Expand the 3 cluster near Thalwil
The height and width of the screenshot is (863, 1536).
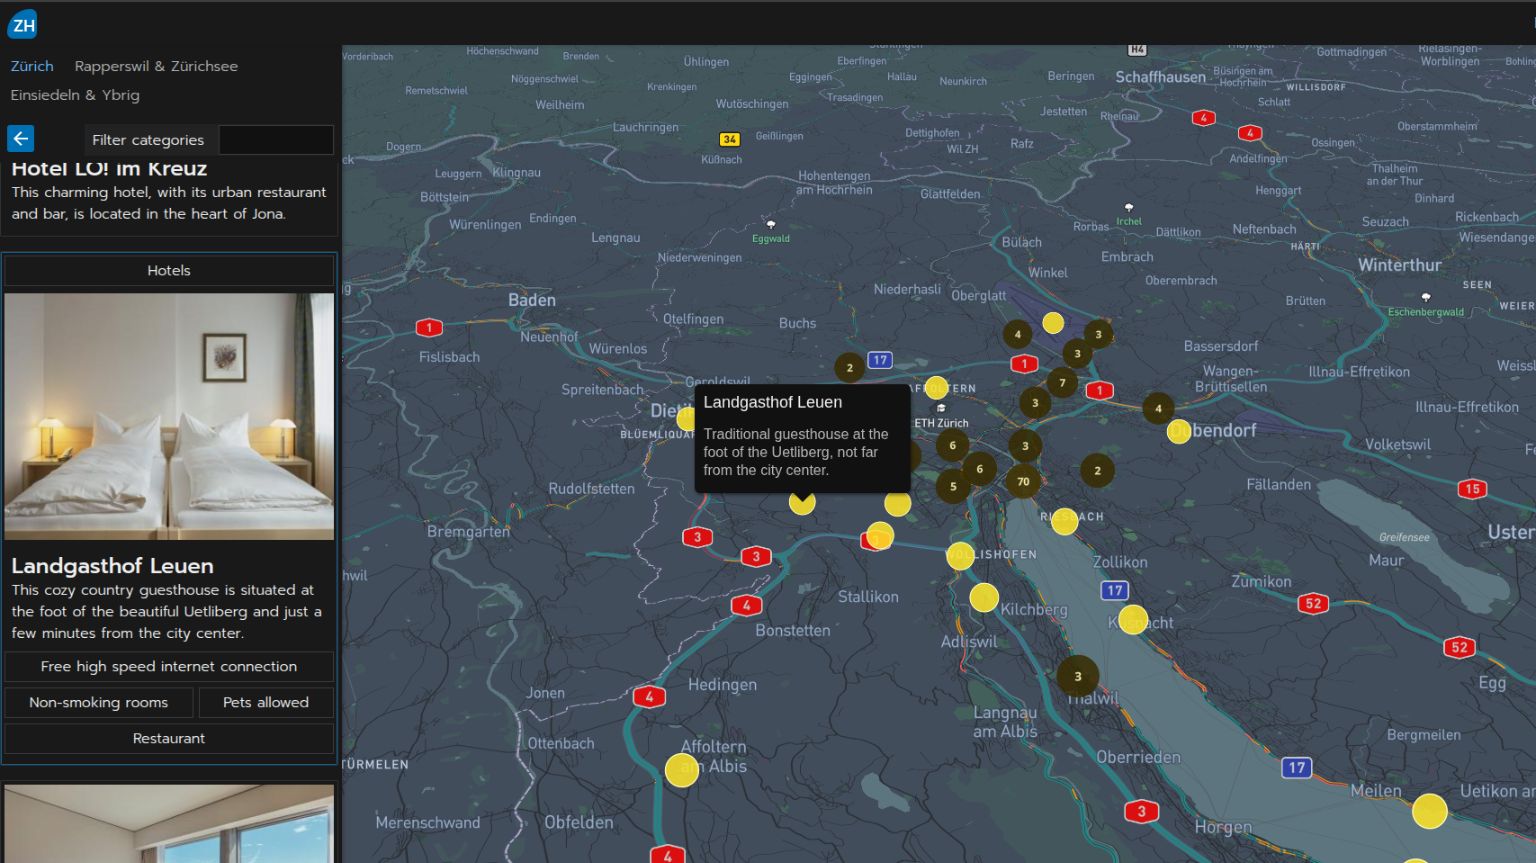pyautogui.click(x=1077, y=676)
